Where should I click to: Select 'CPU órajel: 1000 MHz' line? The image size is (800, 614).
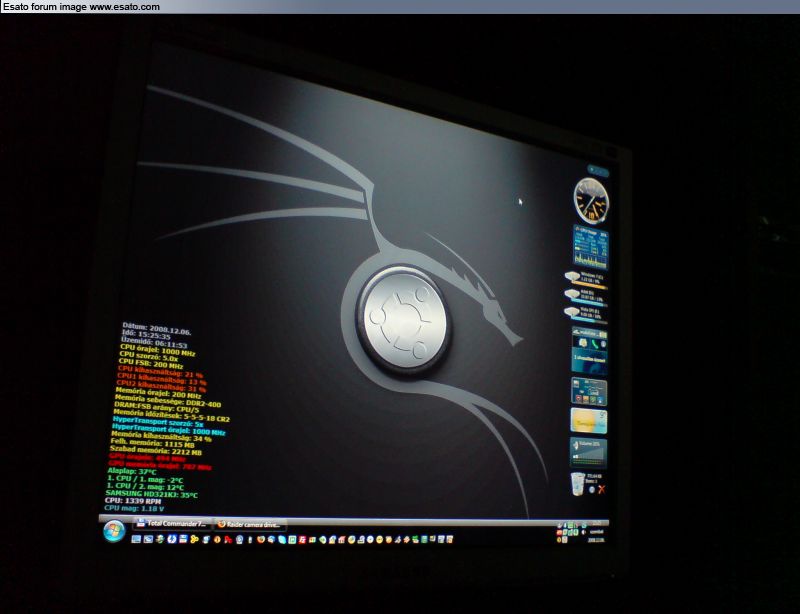(x=158, y=350)
